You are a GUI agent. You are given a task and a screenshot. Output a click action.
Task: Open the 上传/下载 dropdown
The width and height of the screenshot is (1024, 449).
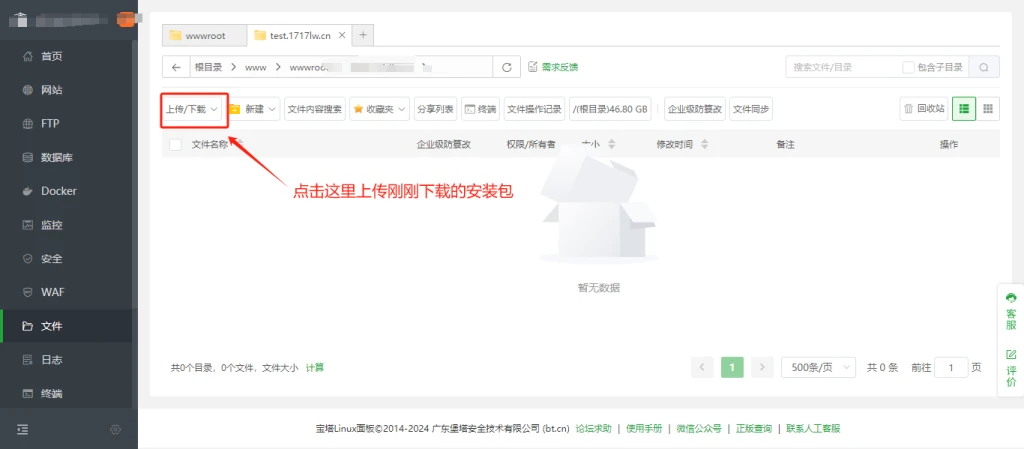191,109
